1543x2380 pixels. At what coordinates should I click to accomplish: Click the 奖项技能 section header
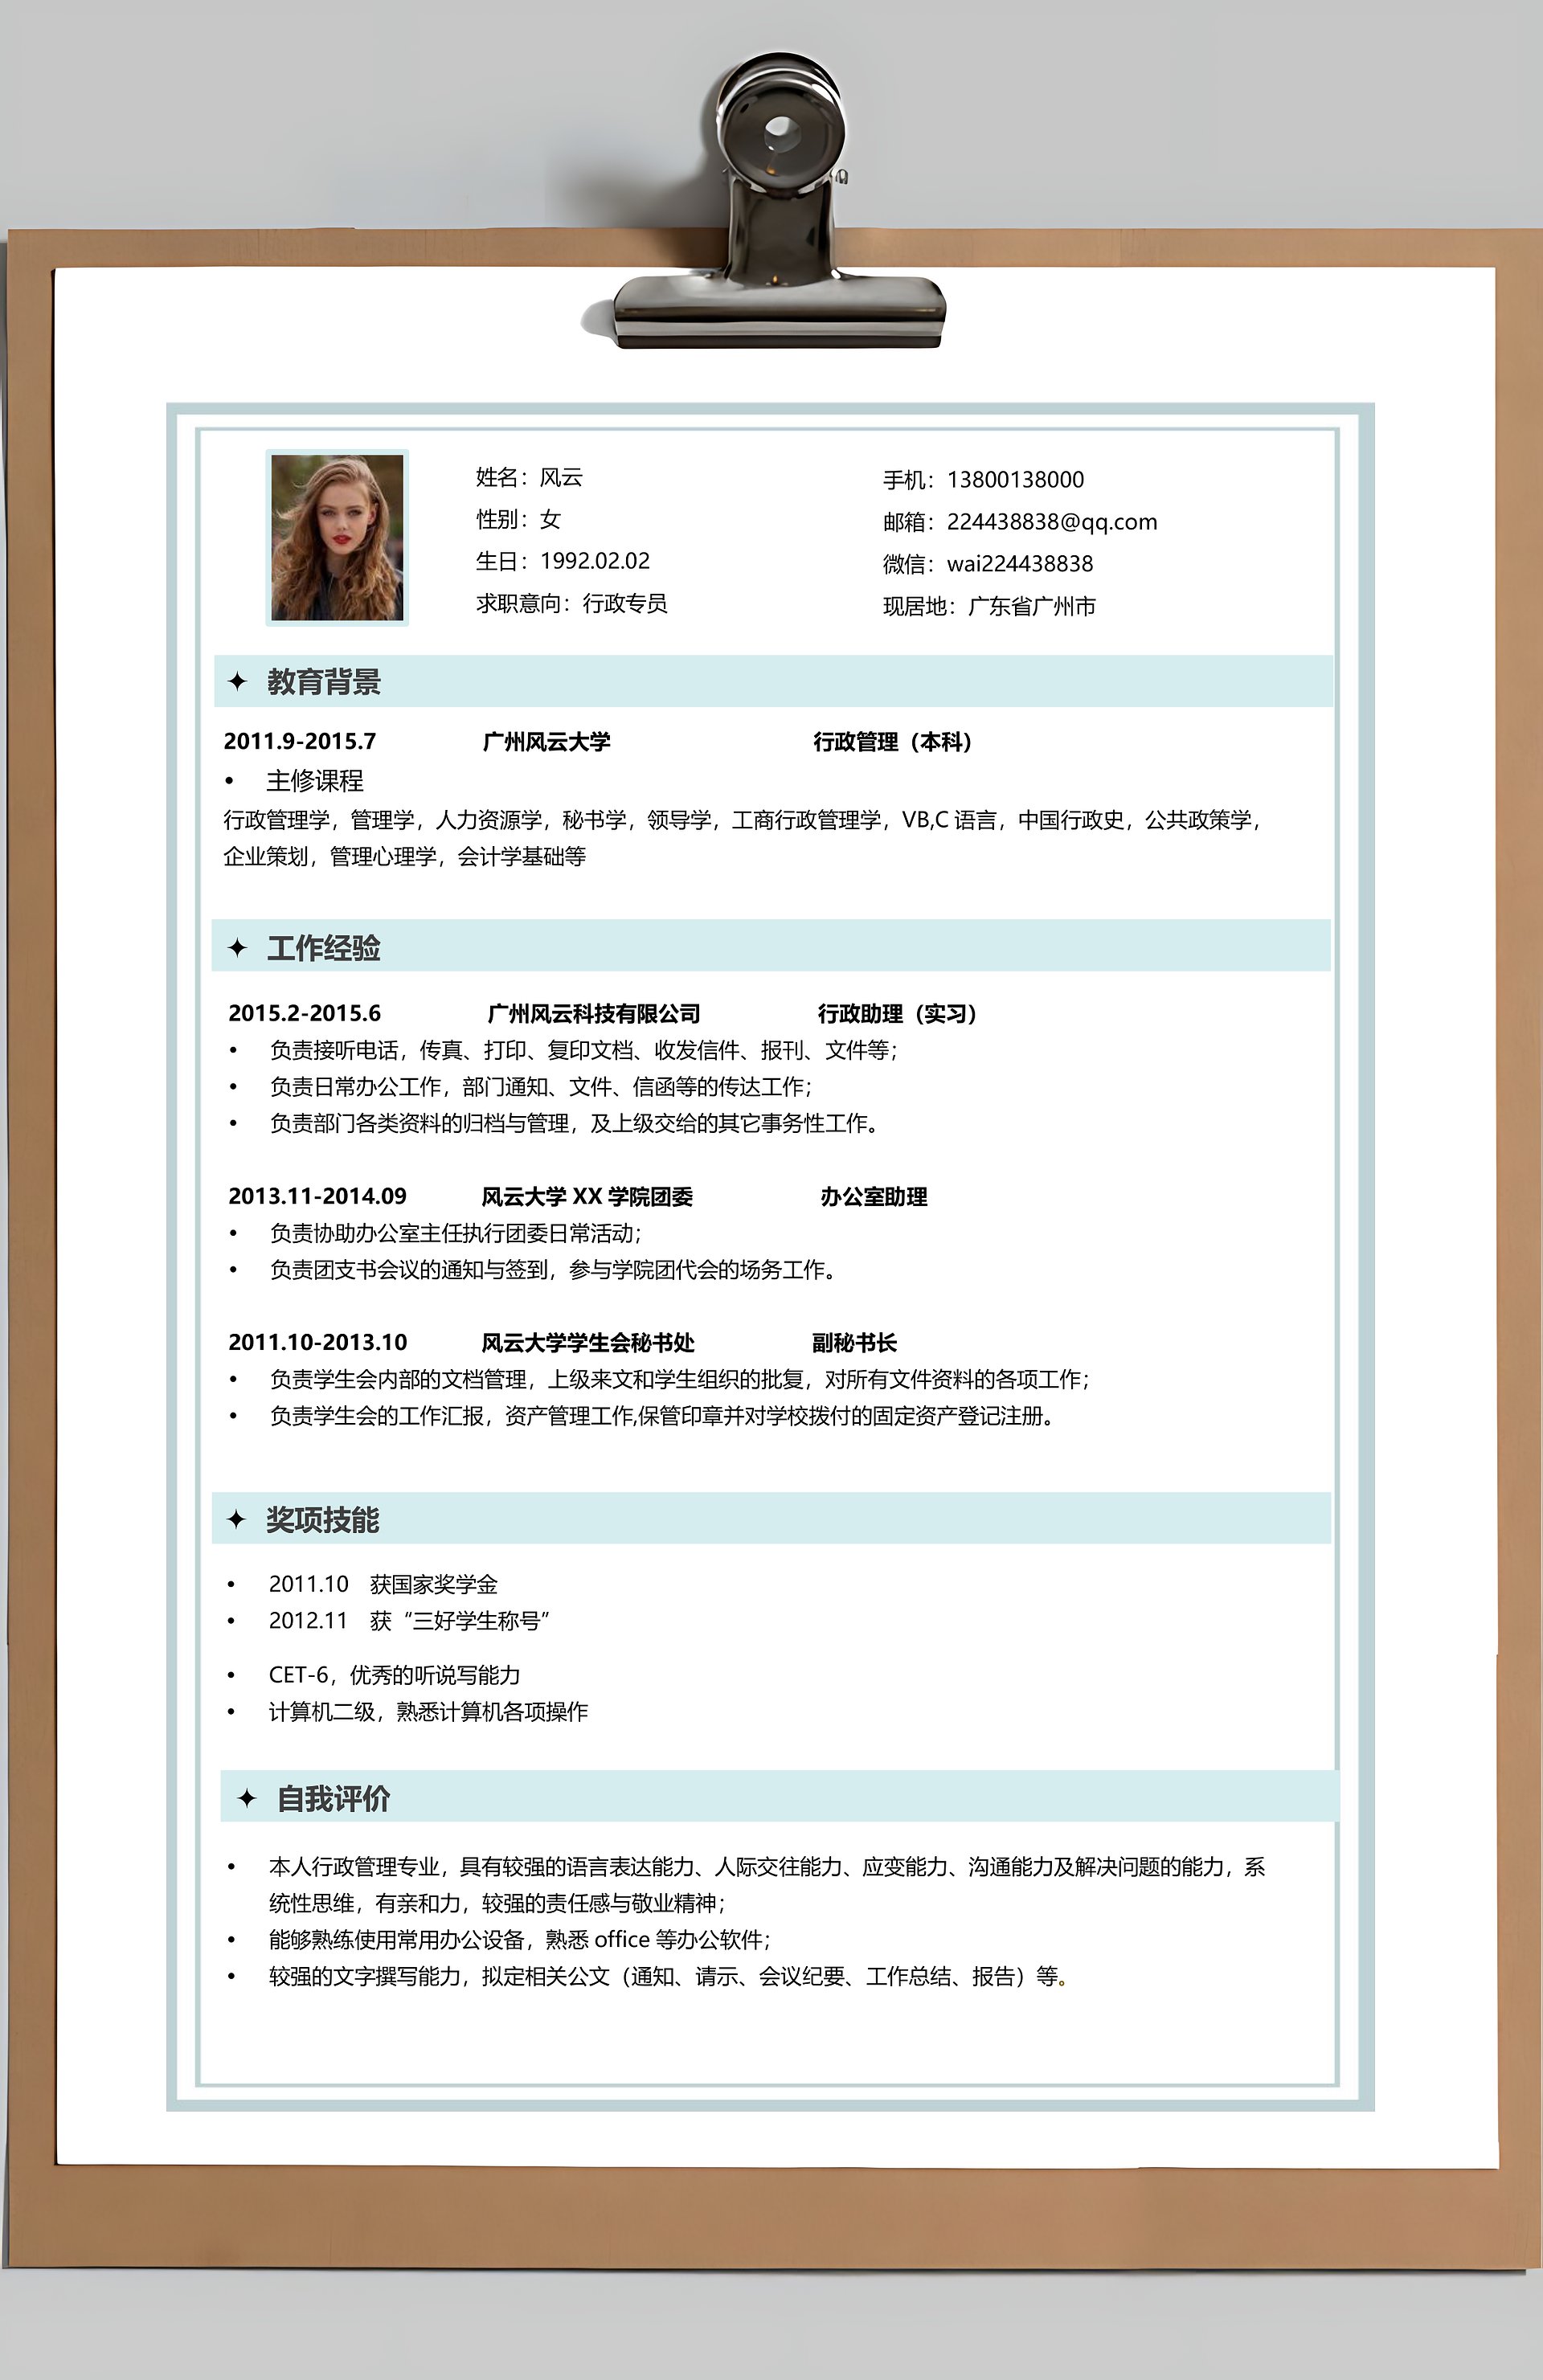click(322, 1520)
